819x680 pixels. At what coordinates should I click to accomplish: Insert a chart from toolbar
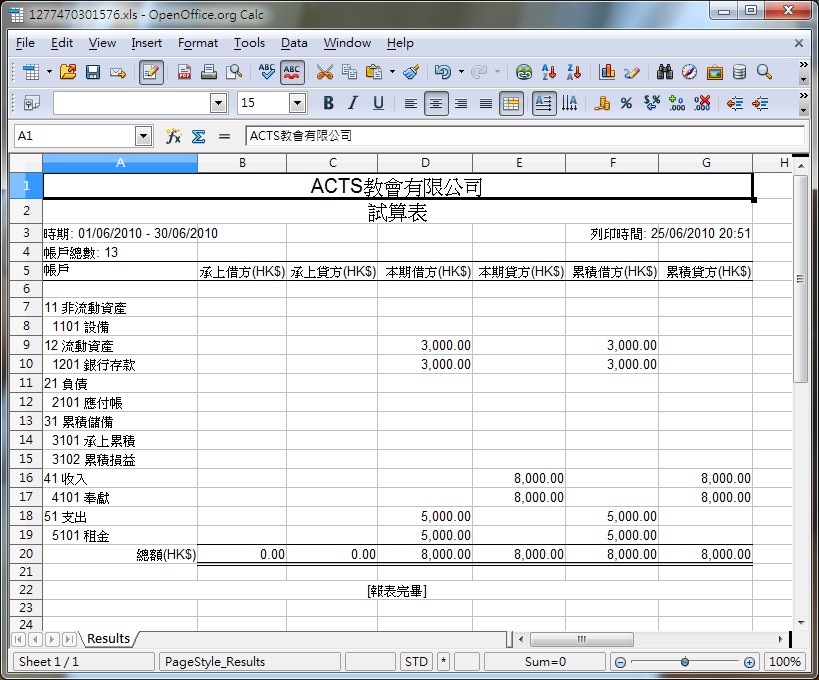pos(607,72)
